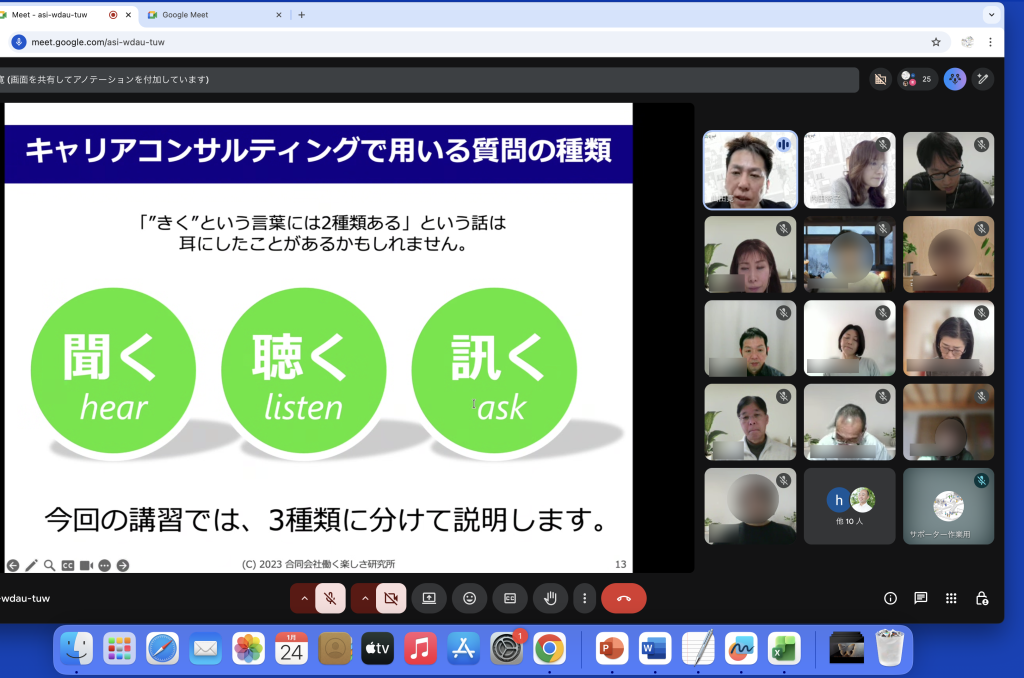Open meeting details info icon
The image size is (1024, 678).
coord(890,598)
